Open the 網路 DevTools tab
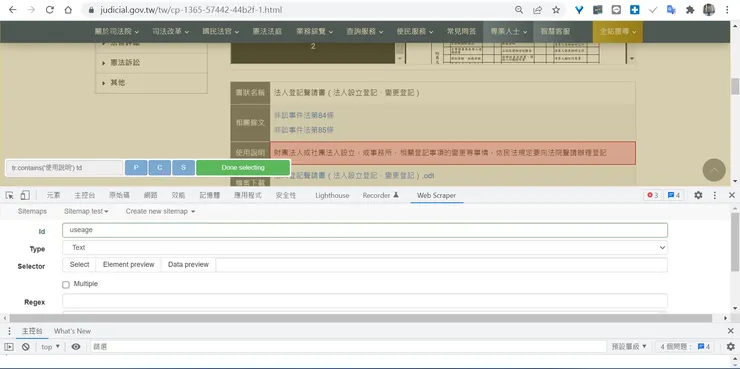 click(x=150, y=195)
